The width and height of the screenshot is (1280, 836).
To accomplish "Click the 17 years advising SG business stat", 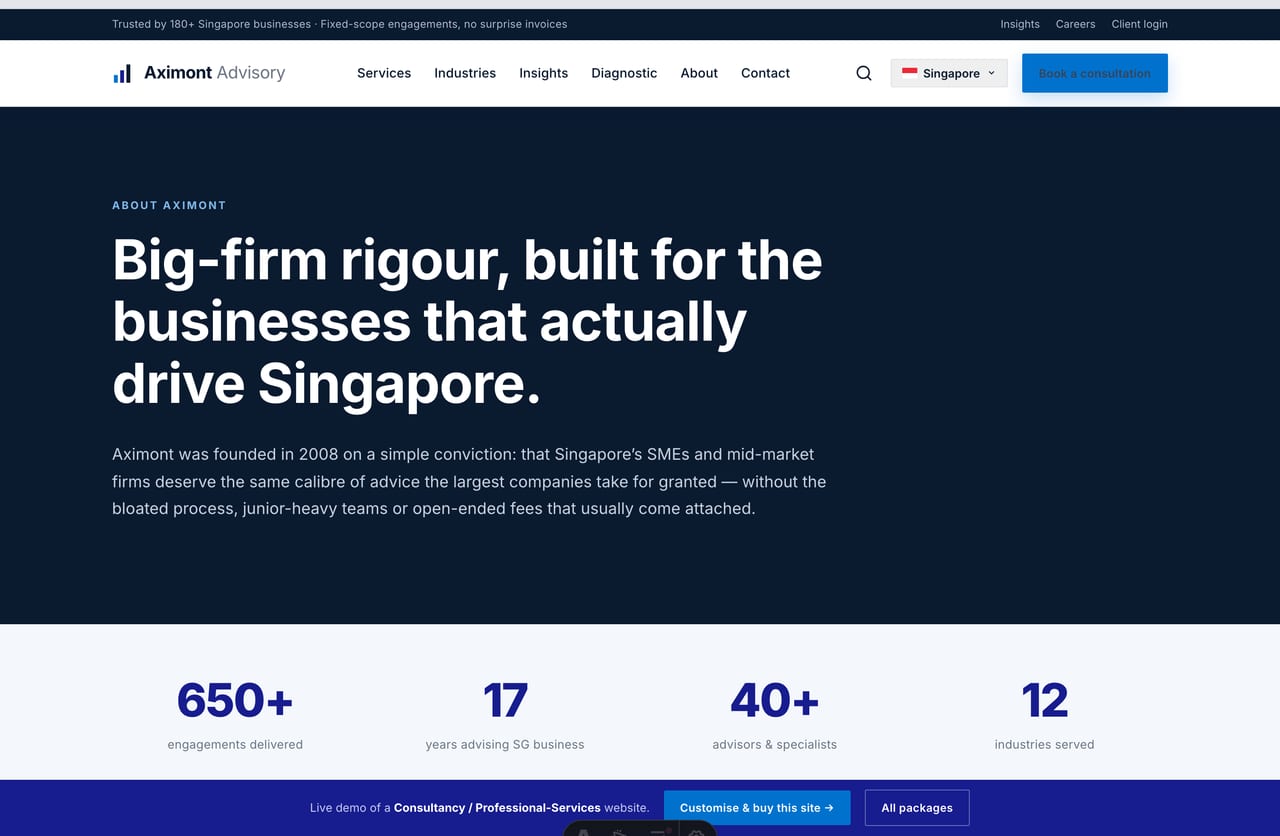I will click(x=505, y=714).
